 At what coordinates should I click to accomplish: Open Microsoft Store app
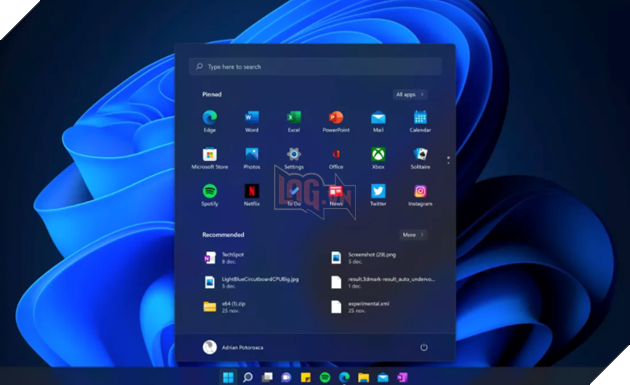(x=209, y=158)
